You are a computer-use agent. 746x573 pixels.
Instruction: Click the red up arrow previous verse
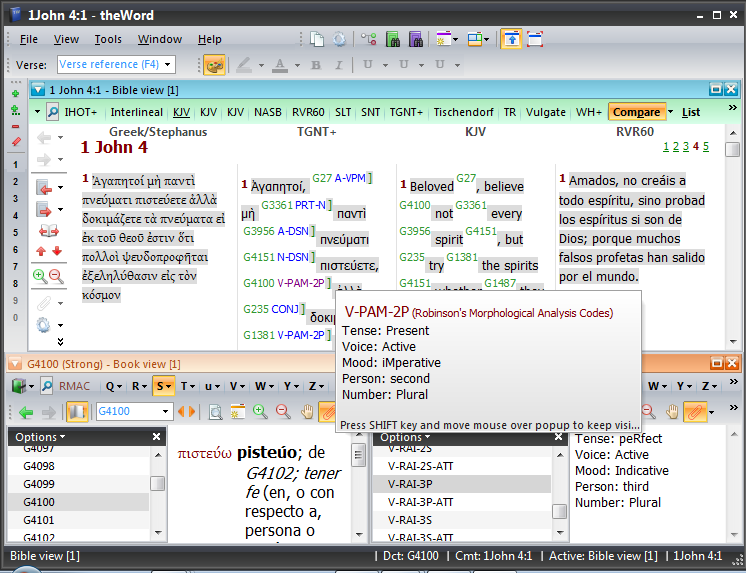click(x=41, y=251)
